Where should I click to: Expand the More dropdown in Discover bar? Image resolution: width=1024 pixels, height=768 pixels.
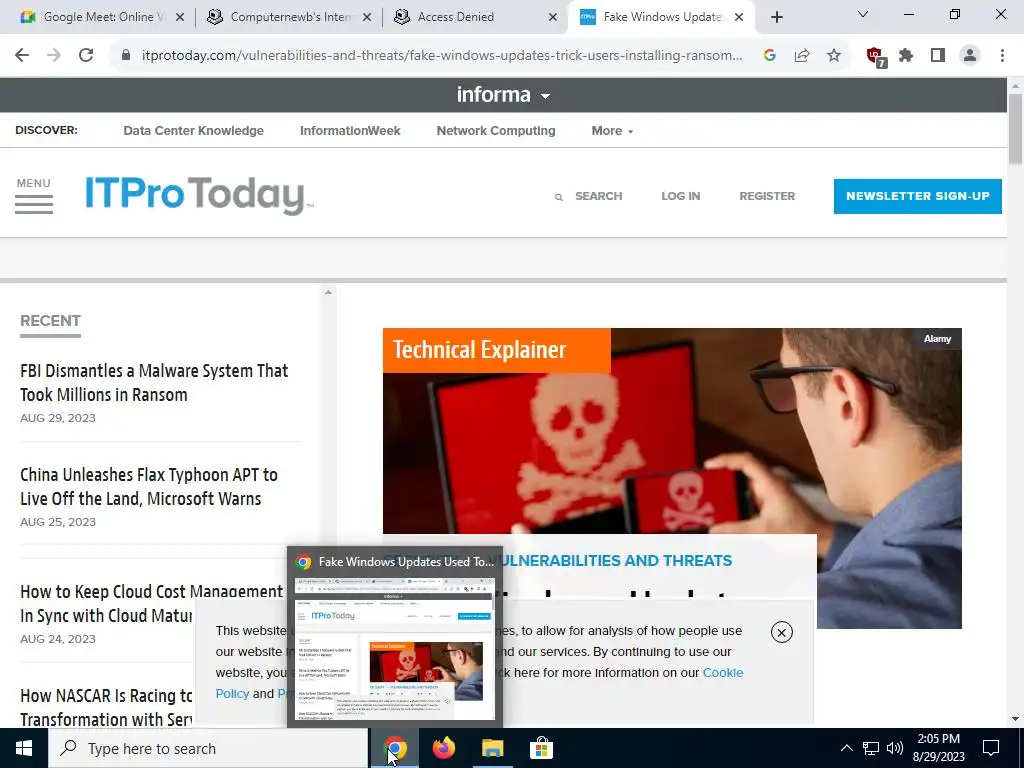coord(612,131)
